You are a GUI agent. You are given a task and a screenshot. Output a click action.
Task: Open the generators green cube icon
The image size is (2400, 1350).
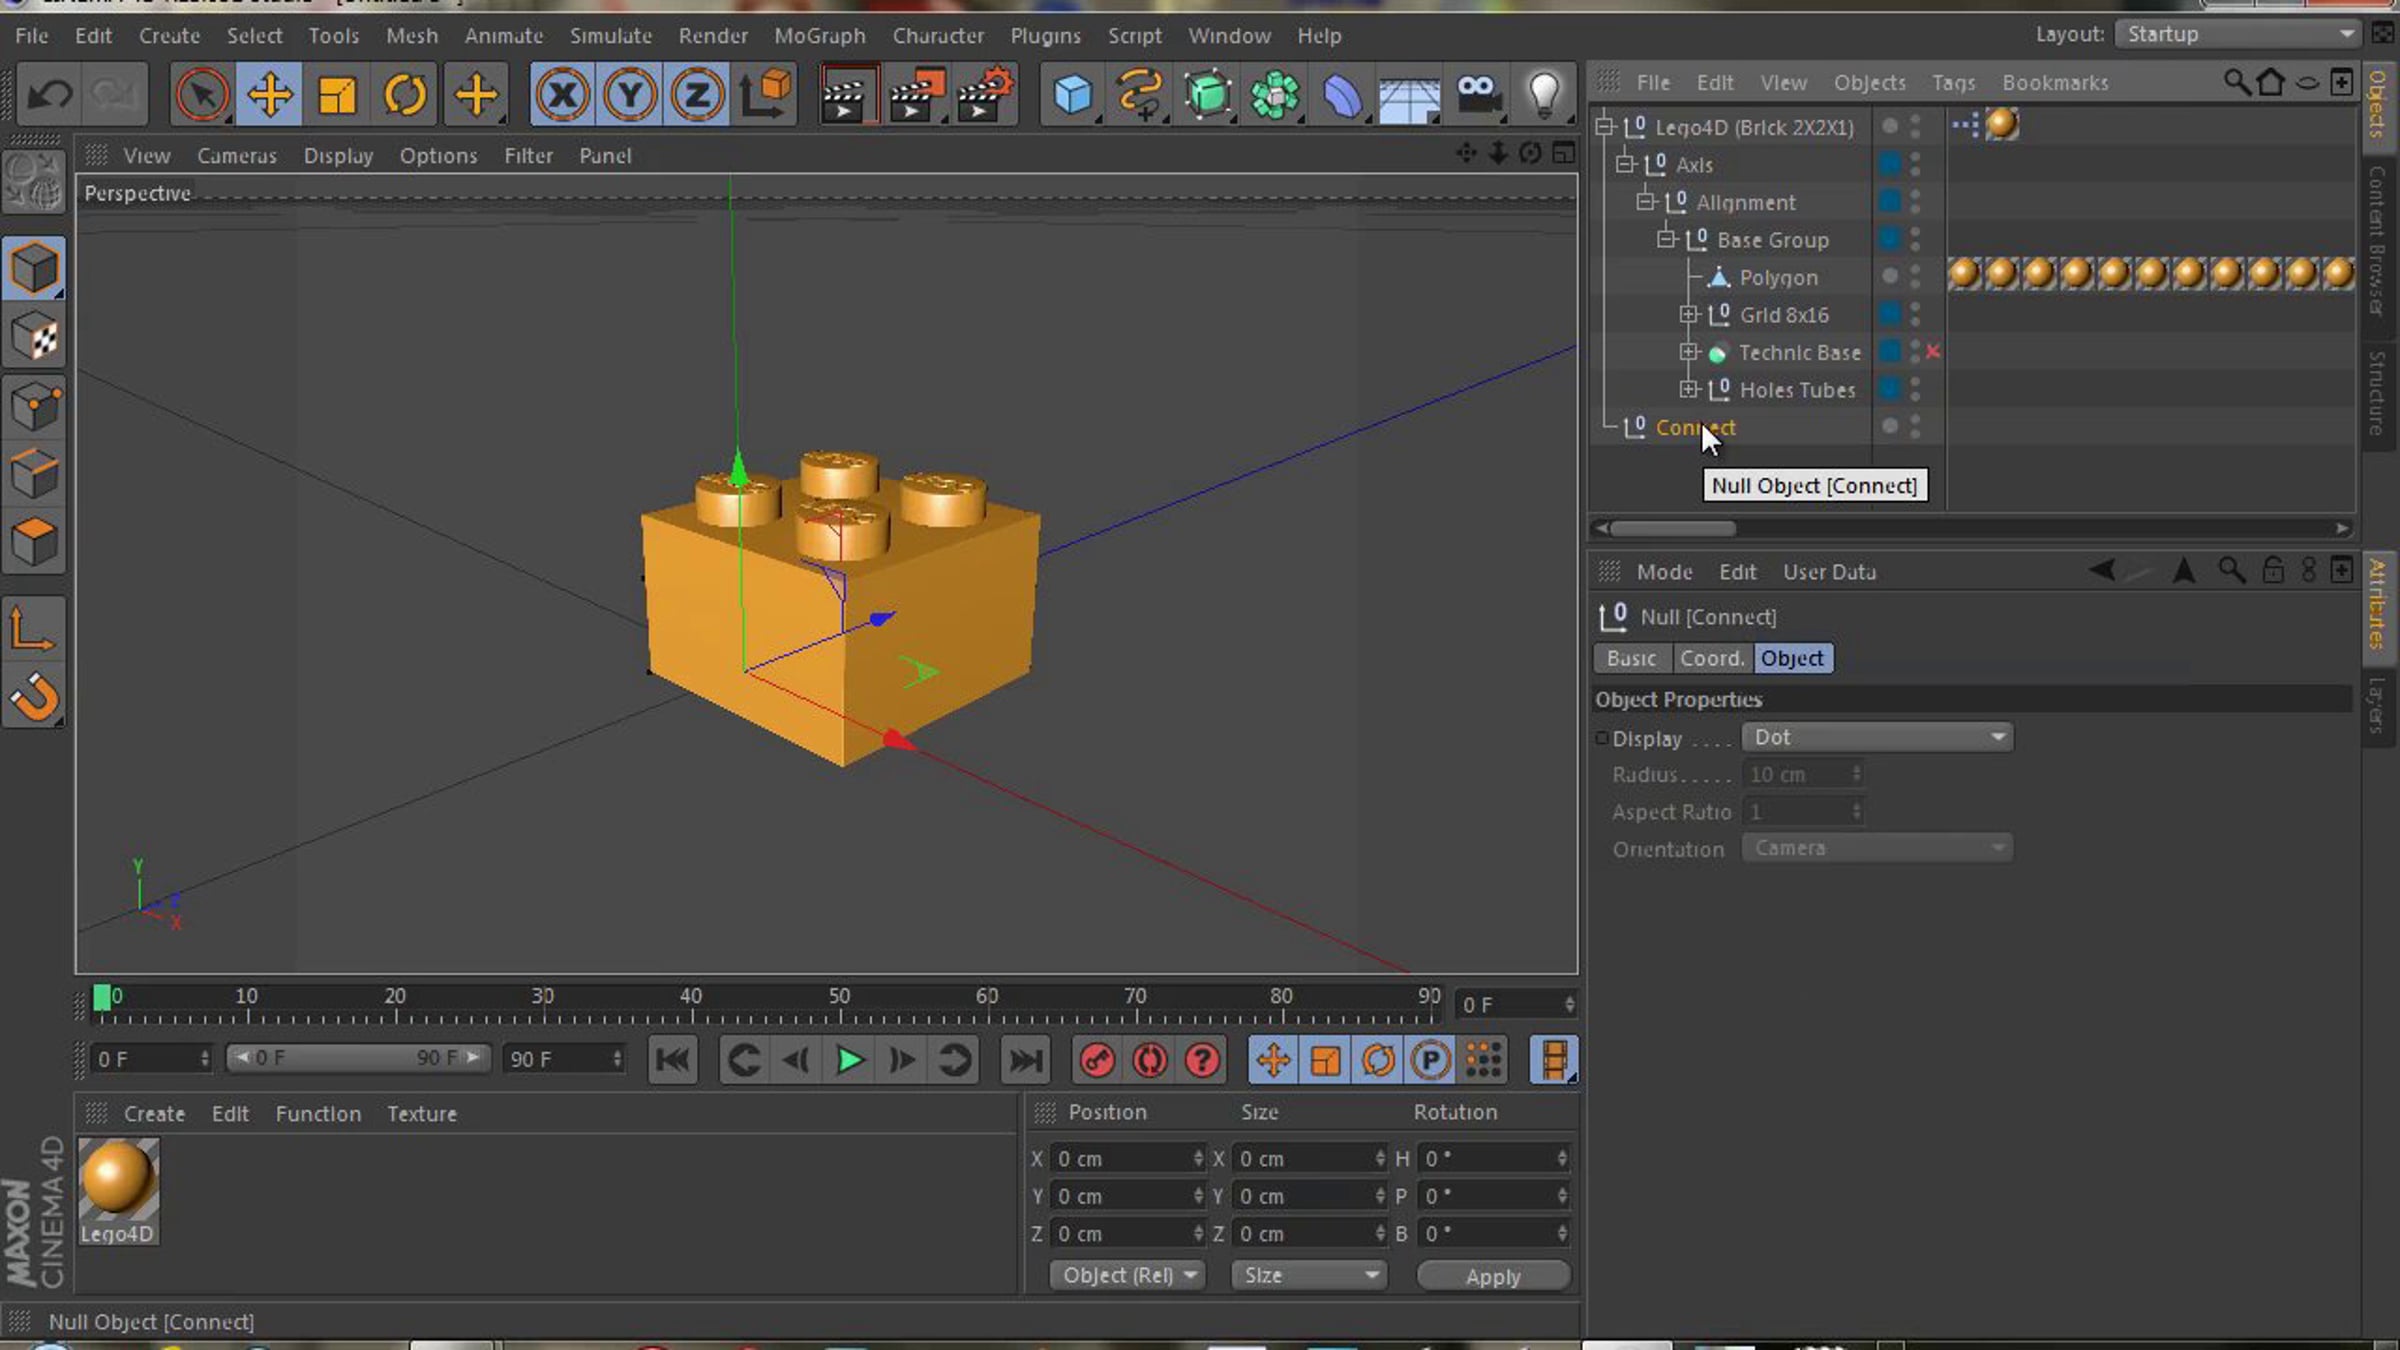1207,95
